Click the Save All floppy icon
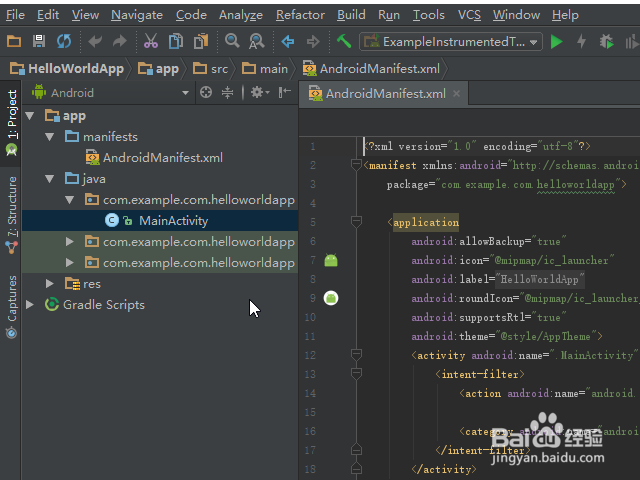 pyautogui.click(x=39, y=41)
